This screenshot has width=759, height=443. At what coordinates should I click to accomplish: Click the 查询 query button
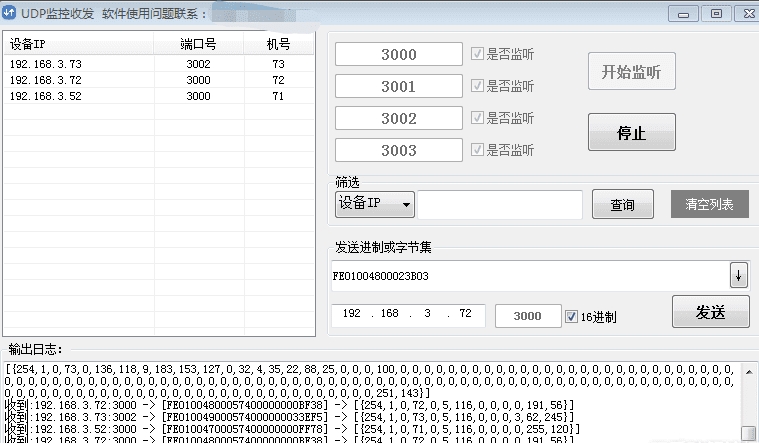click(x=622, y=204)
